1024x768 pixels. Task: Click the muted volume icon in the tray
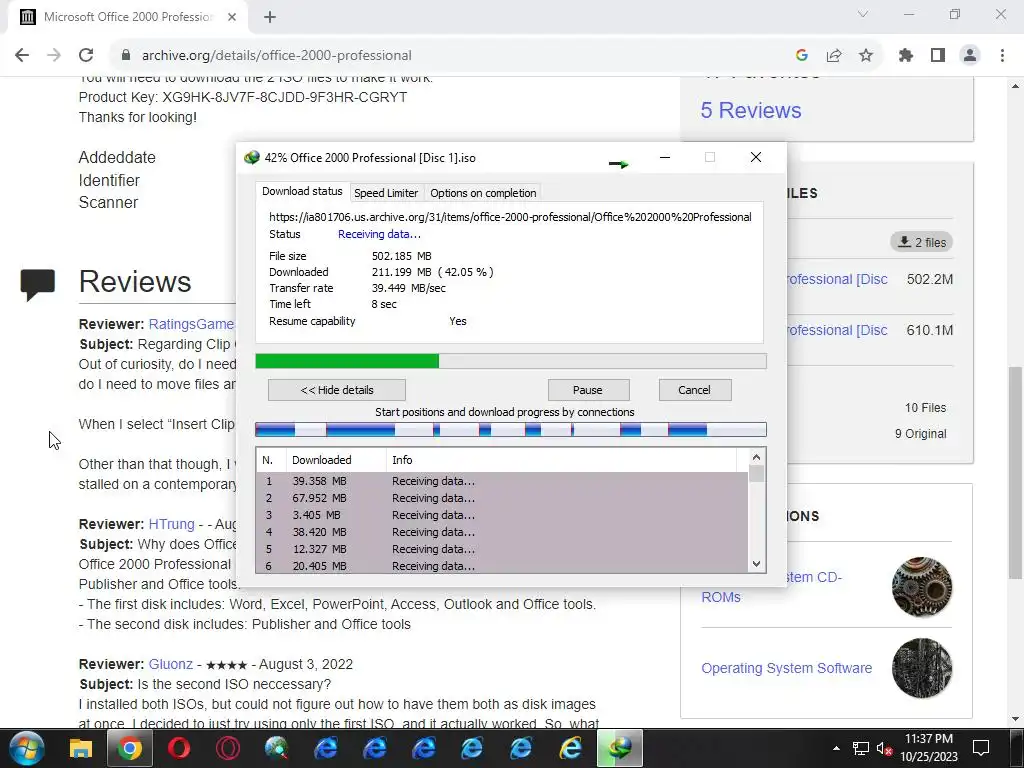[884, 748]
